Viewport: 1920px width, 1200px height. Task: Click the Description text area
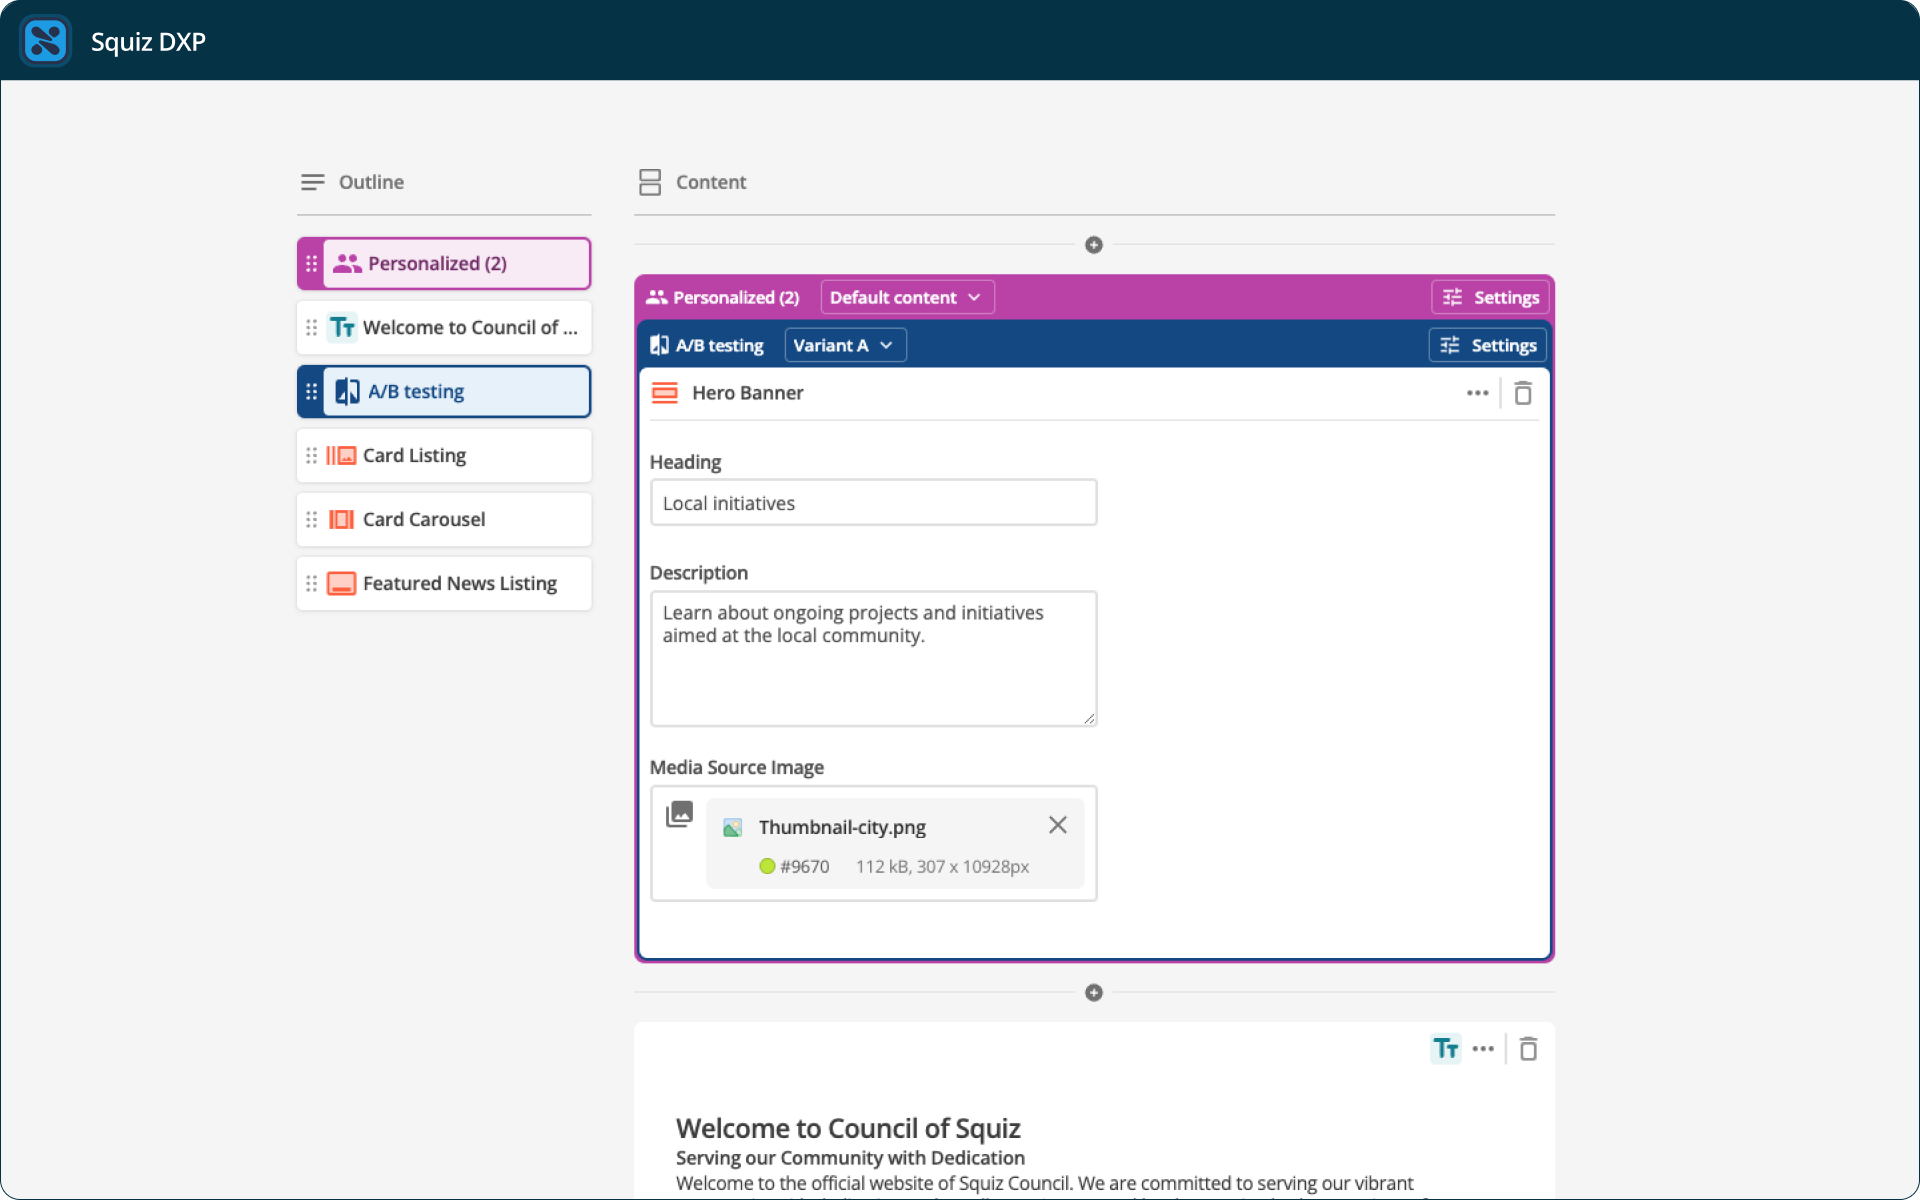click(x=873, y=658)
